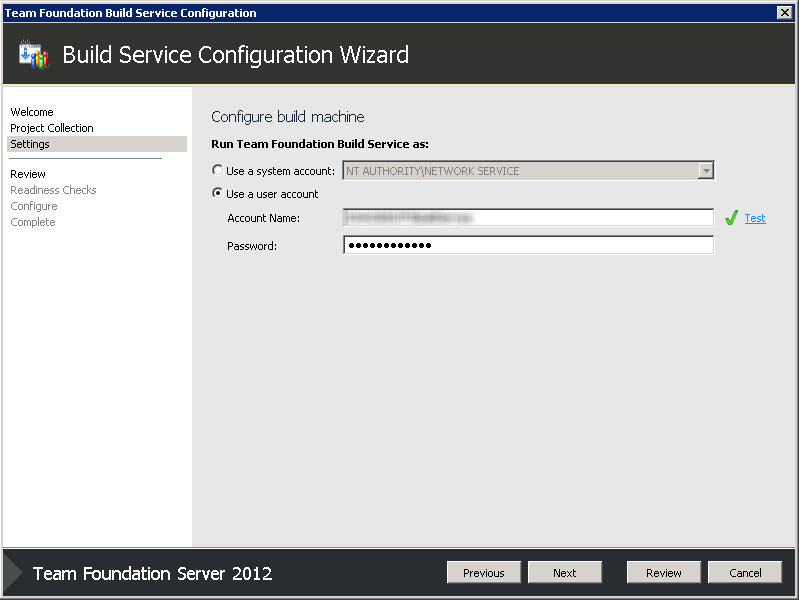Jump to the Review step in sidebar

[x=28, y=174]
